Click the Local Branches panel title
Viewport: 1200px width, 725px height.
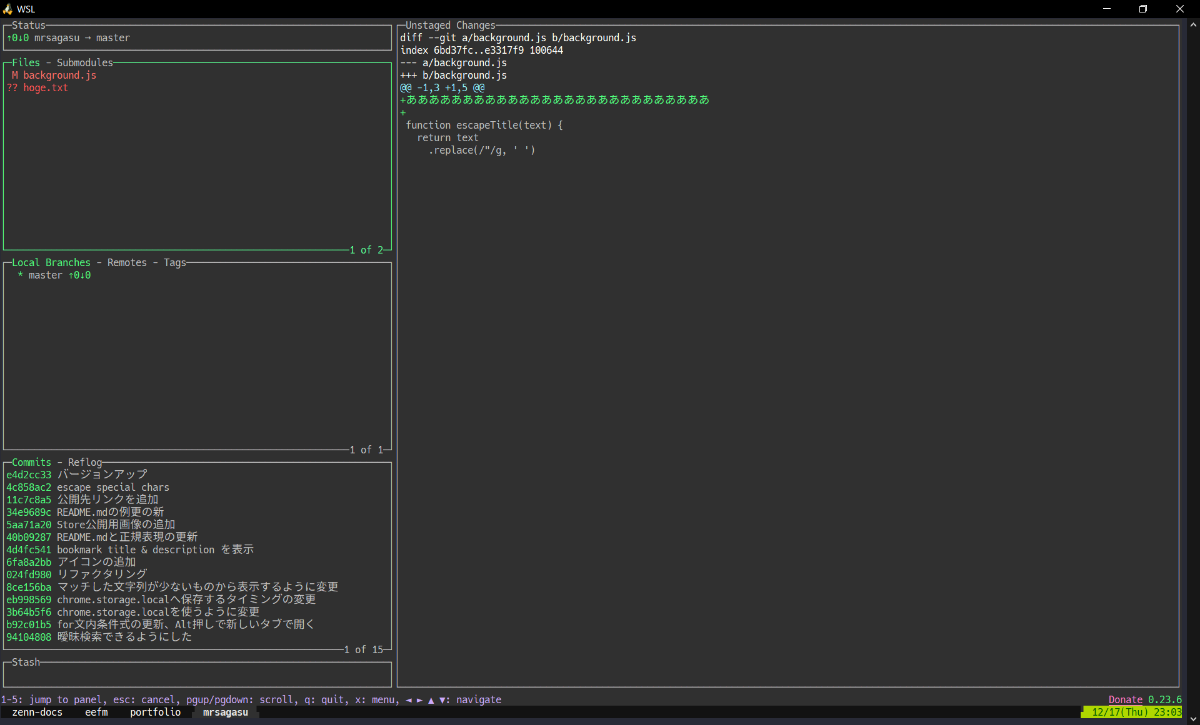coord(51,263)
